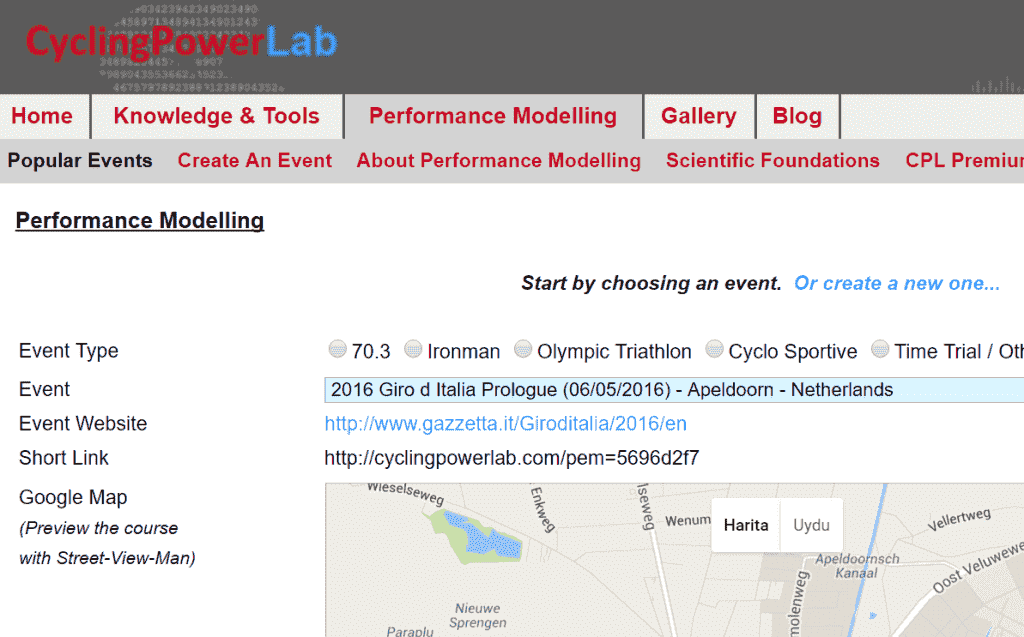Click the CyclingPowerLab logo
1024x637 pixels.
(x=181, y=42)
